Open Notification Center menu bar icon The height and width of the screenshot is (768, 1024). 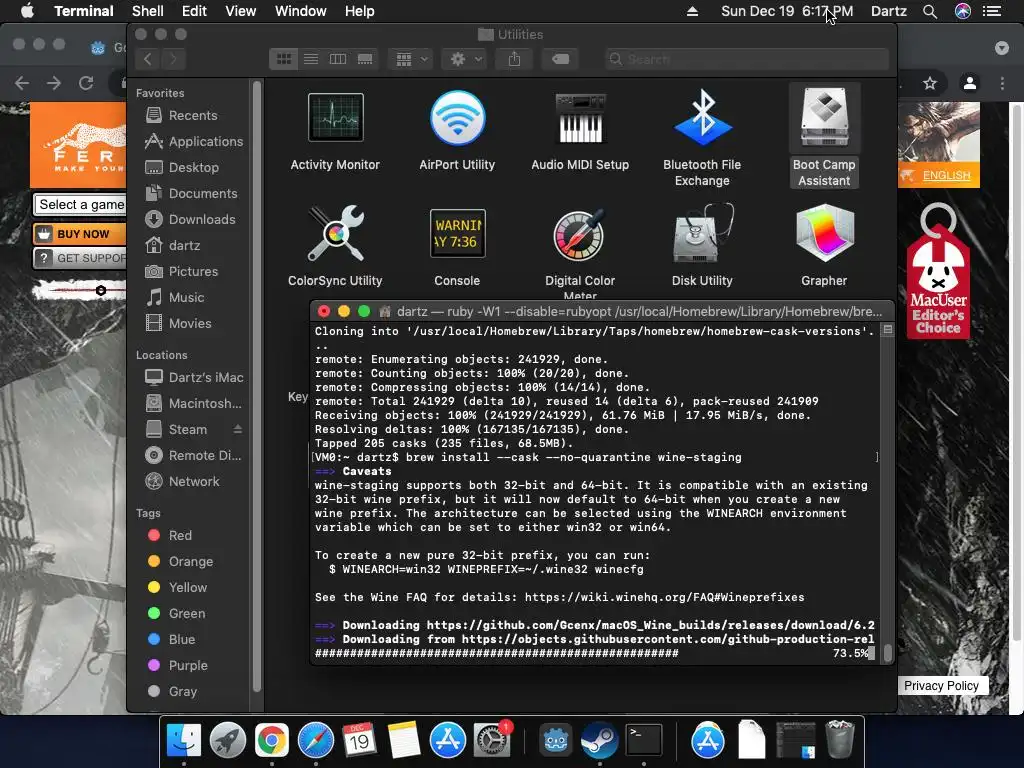pos(992,11)
